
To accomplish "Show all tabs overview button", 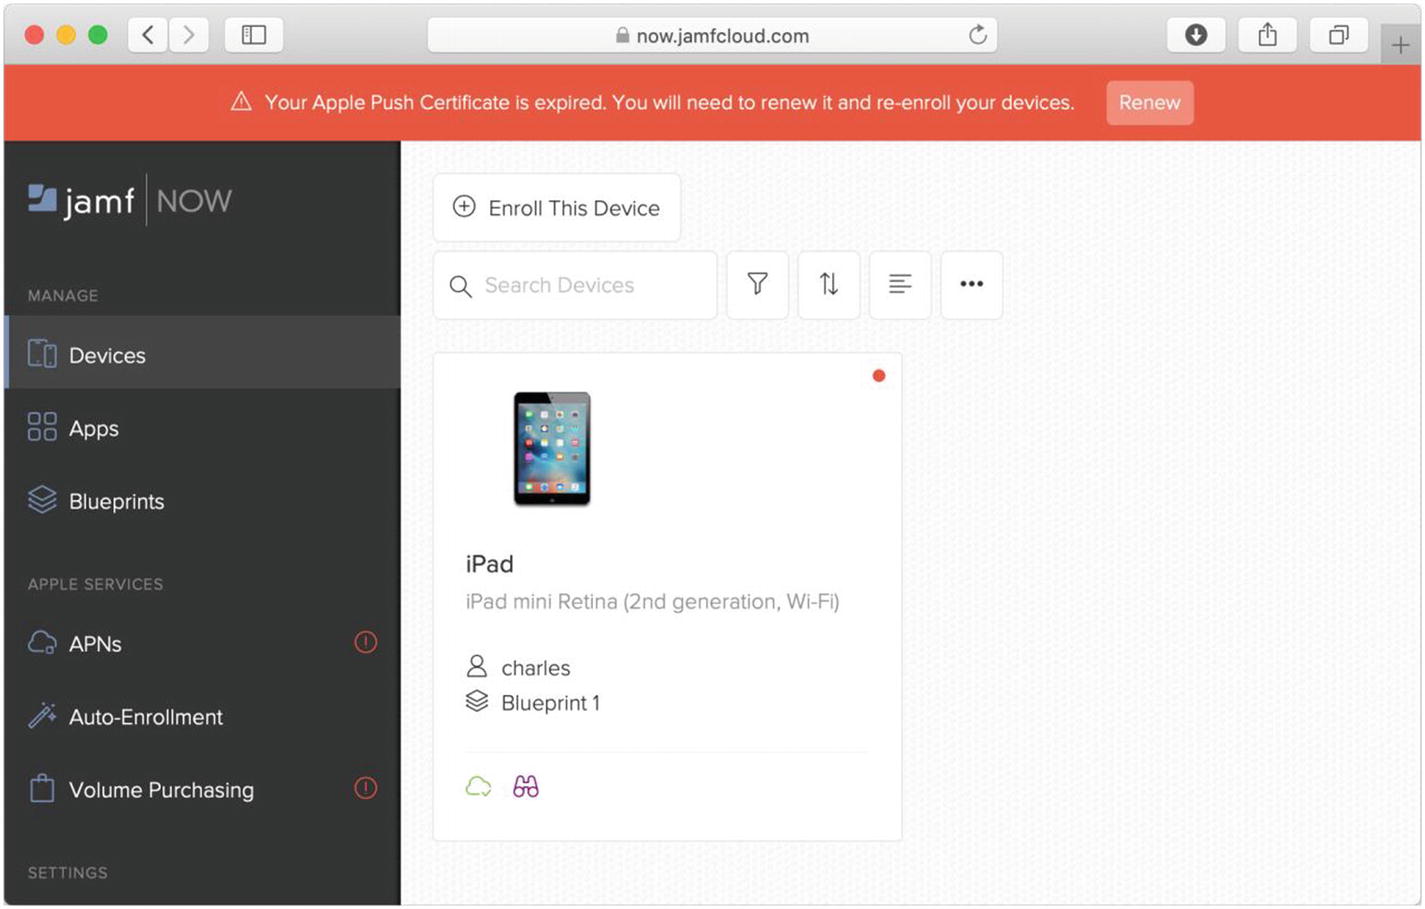I will [x=1338, y=35].
